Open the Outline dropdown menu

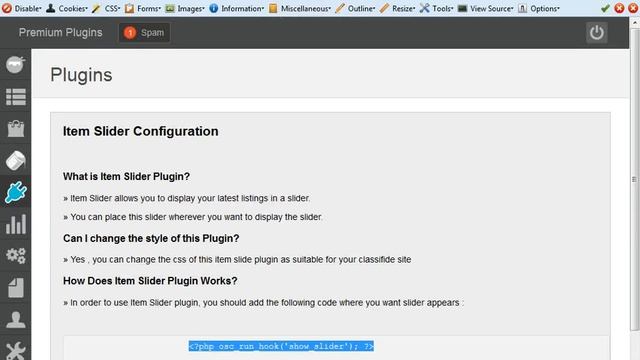click(x=356, y=8)
